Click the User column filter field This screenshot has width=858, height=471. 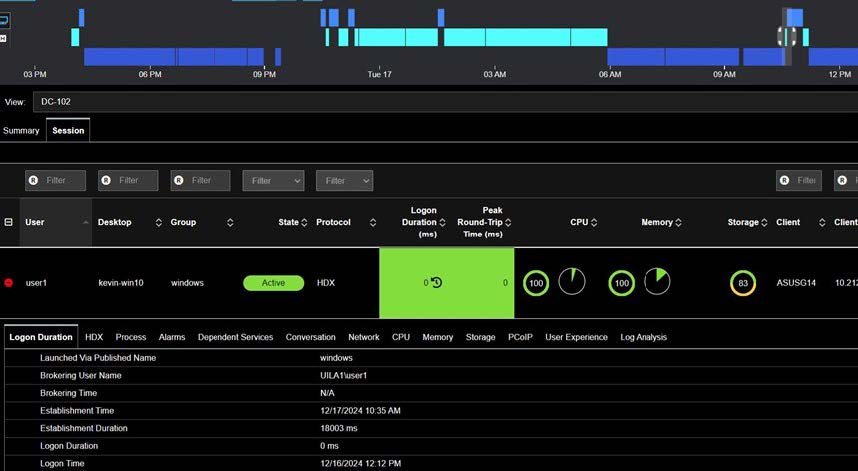coord(55,181)
